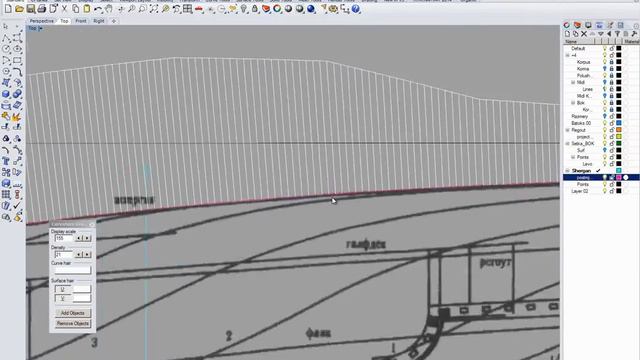Screen dimensions: 640x360
Task: Click the Copy icon in the toolbar
Action: click(x=76, y=9)
